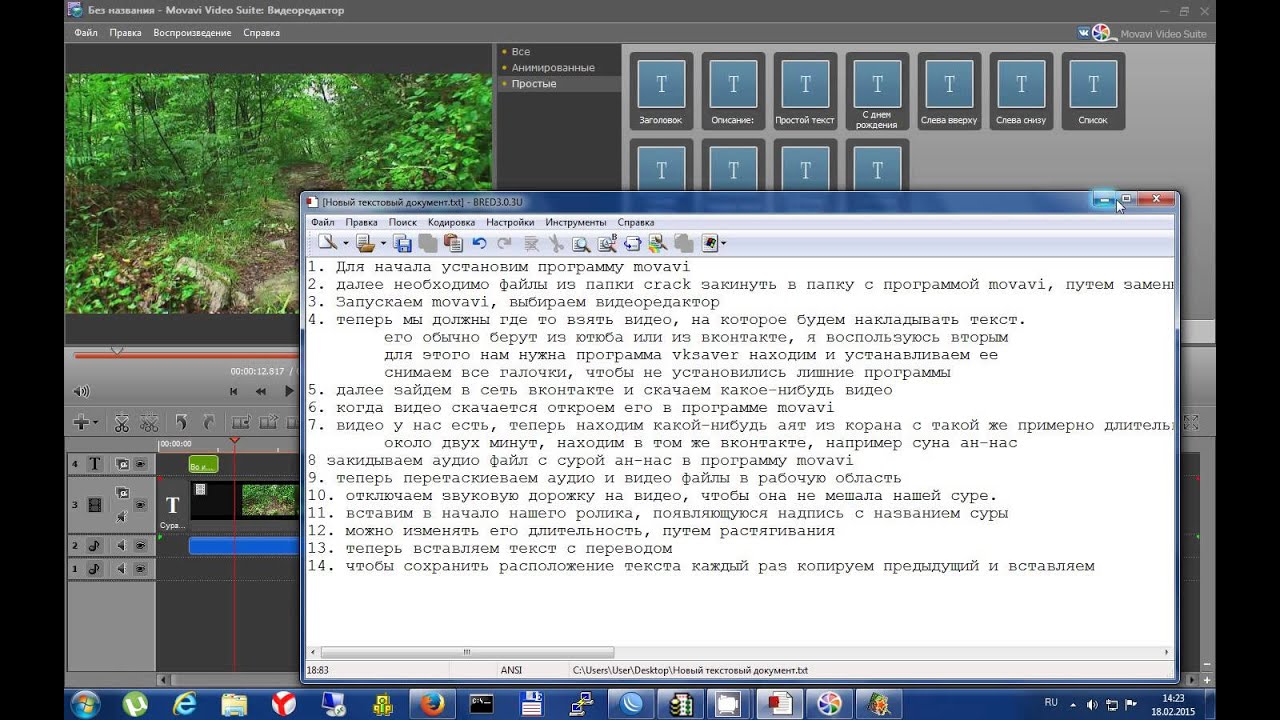Image resolution: width=1280 pixels, height=720 pixels.
Task: Select the blue audio clip on track 2
Action: coord(244,545)
